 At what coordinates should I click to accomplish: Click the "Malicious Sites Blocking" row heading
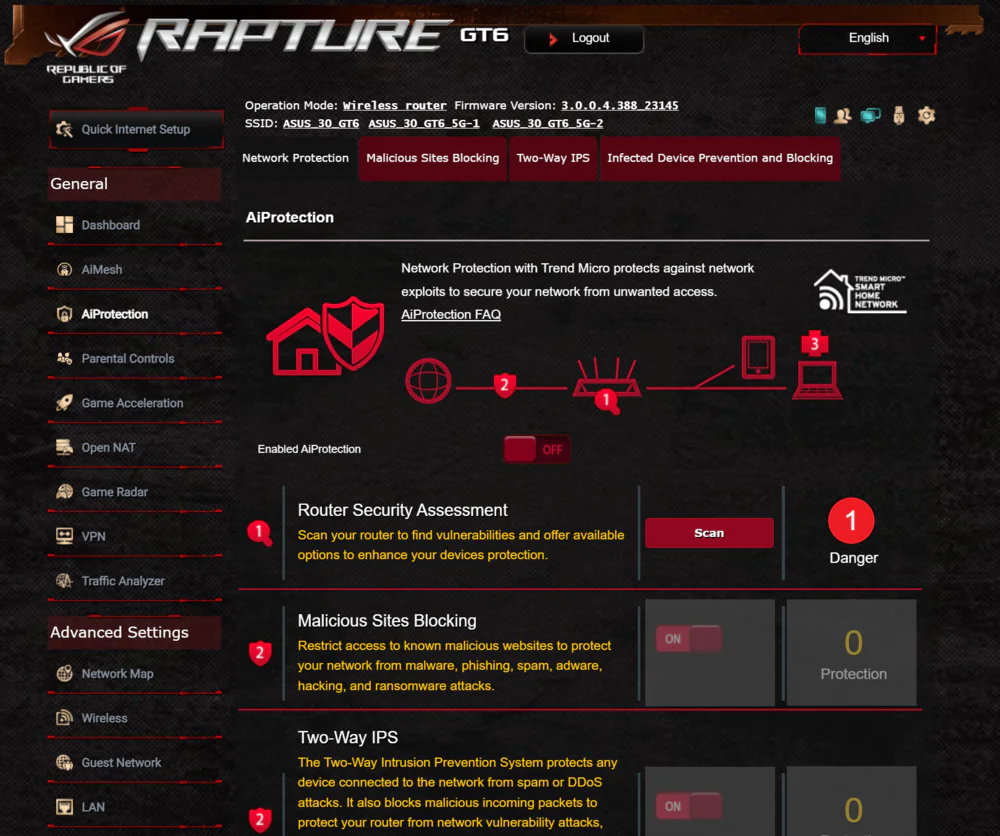pos(387,620)
